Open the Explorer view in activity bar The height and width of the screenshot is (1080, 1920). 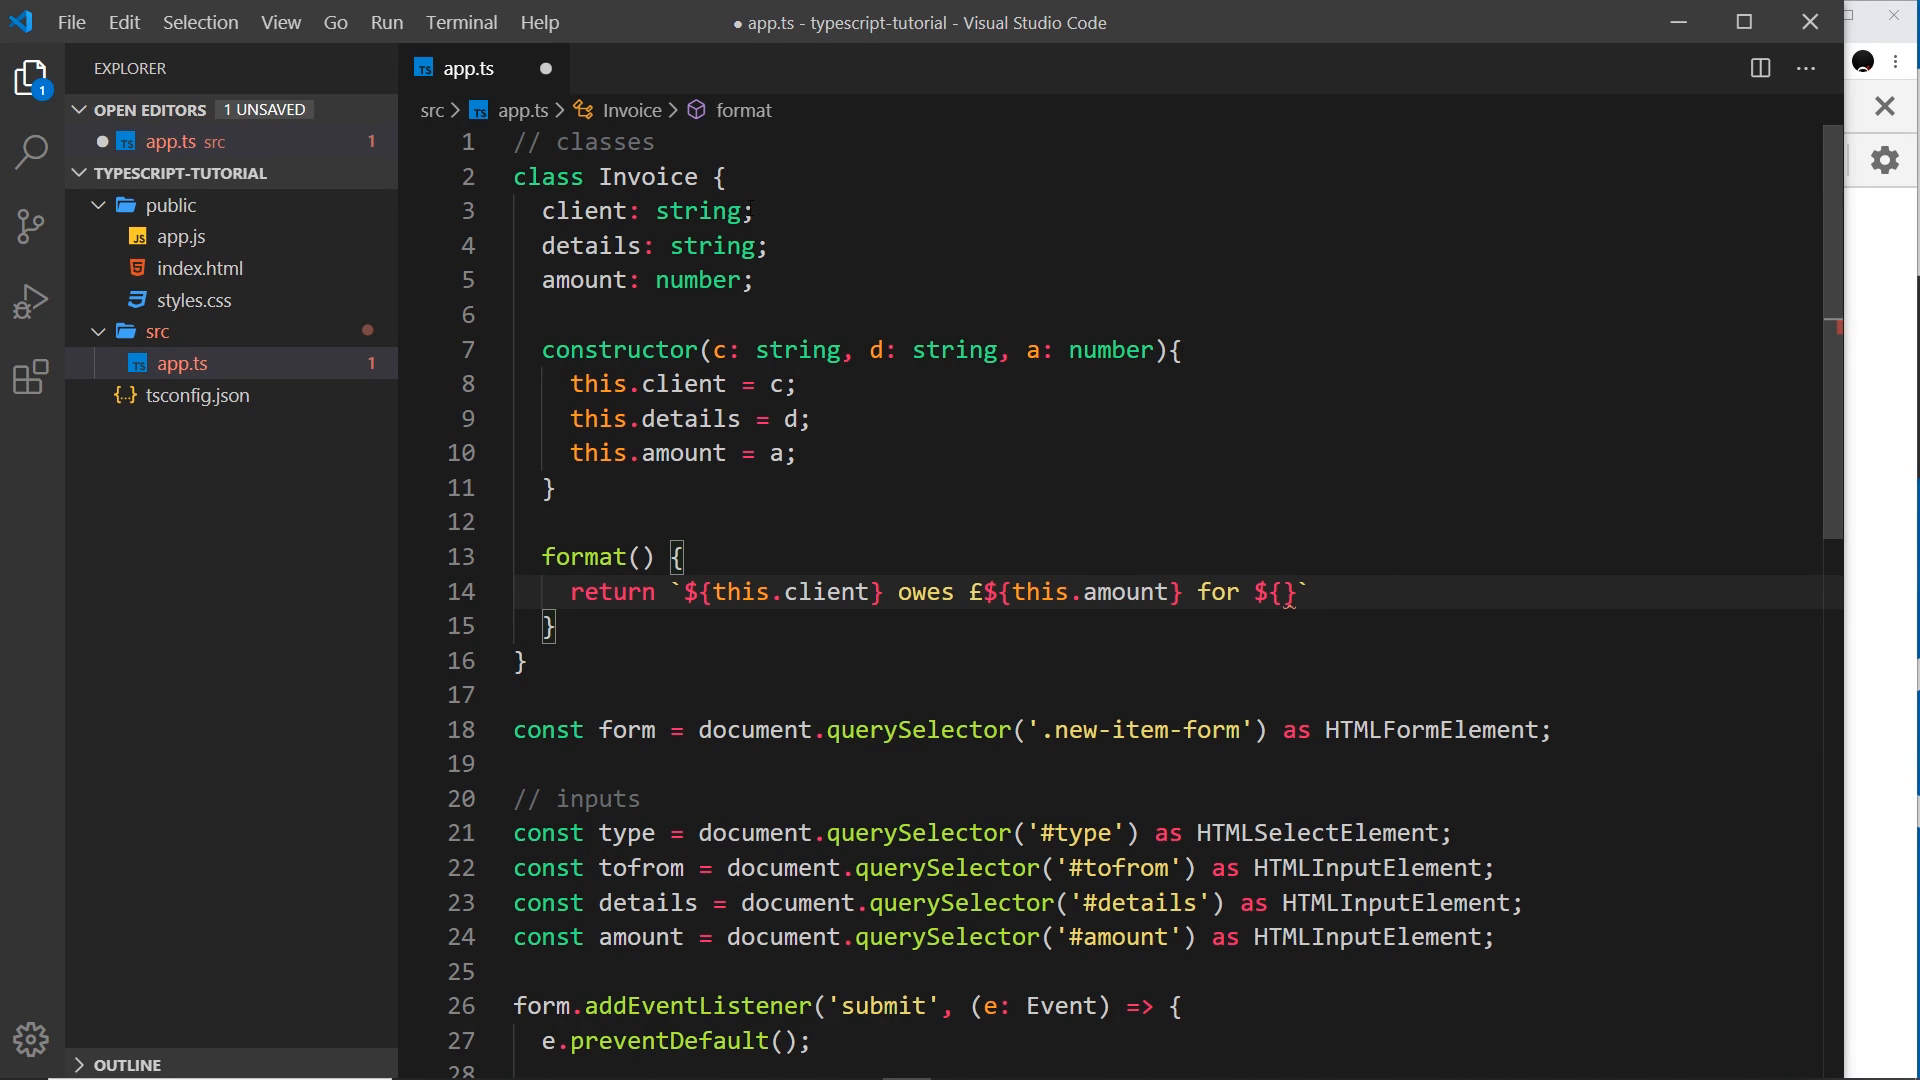[32, 78]
